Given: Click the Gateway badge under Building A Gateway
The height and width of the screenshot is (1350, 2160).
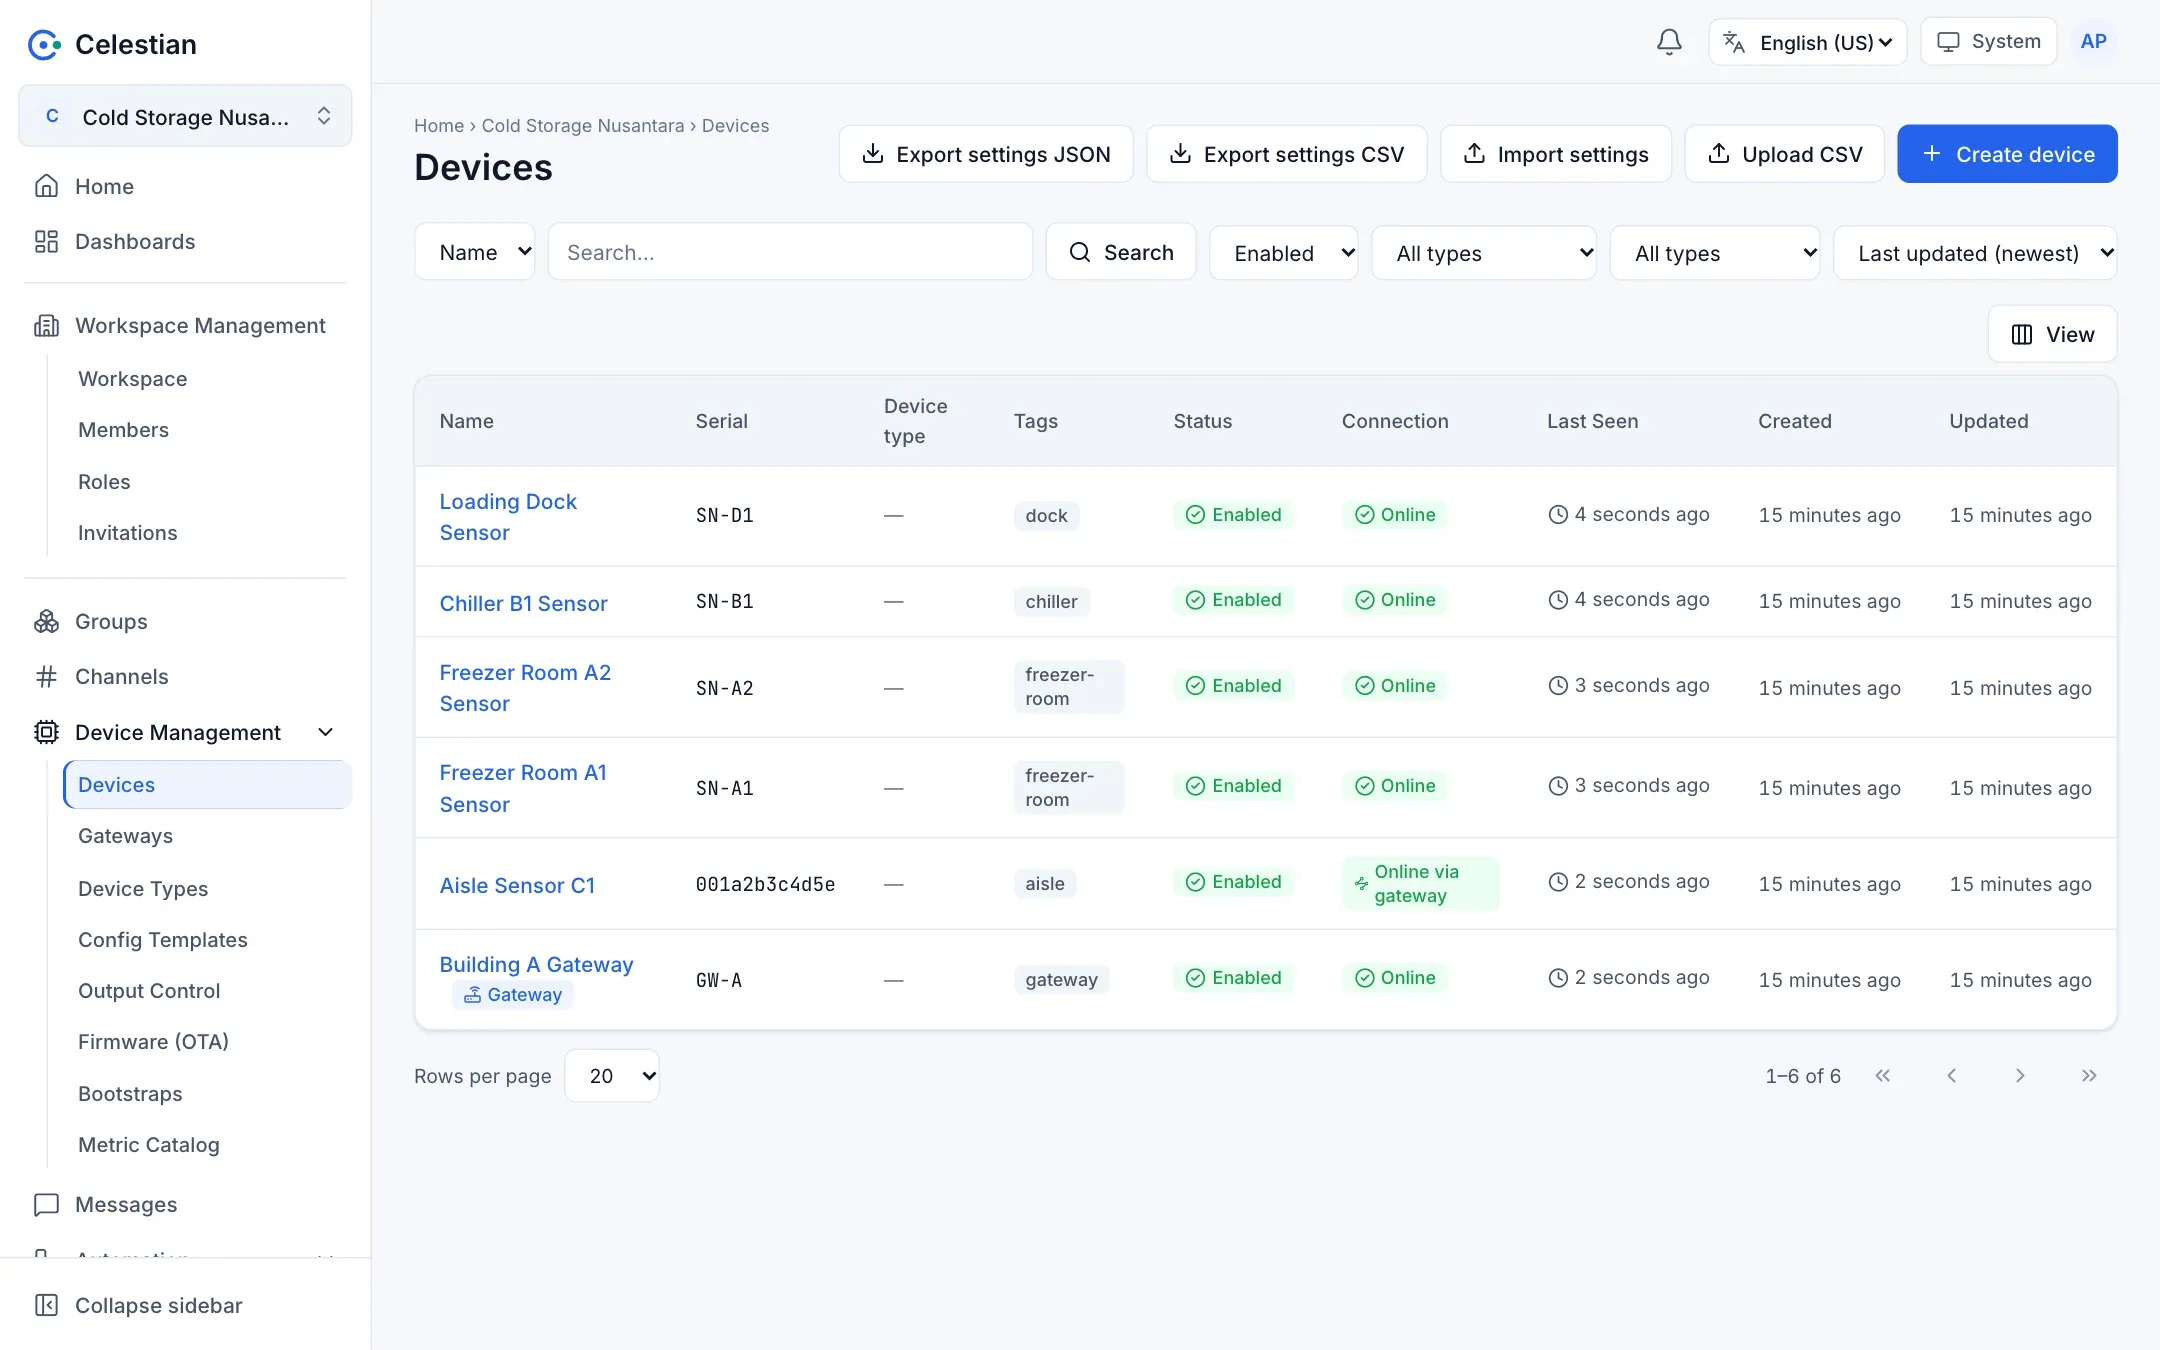Looking at the screenshot, I should point(513,995).
